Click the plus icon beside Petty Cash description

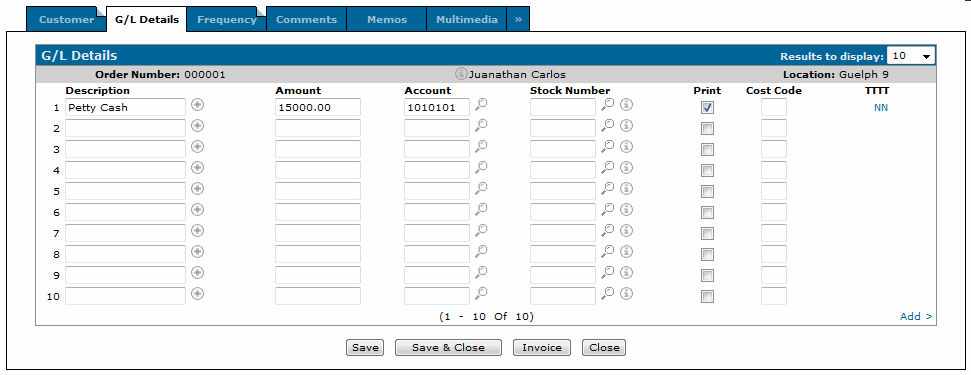point(198,105)
